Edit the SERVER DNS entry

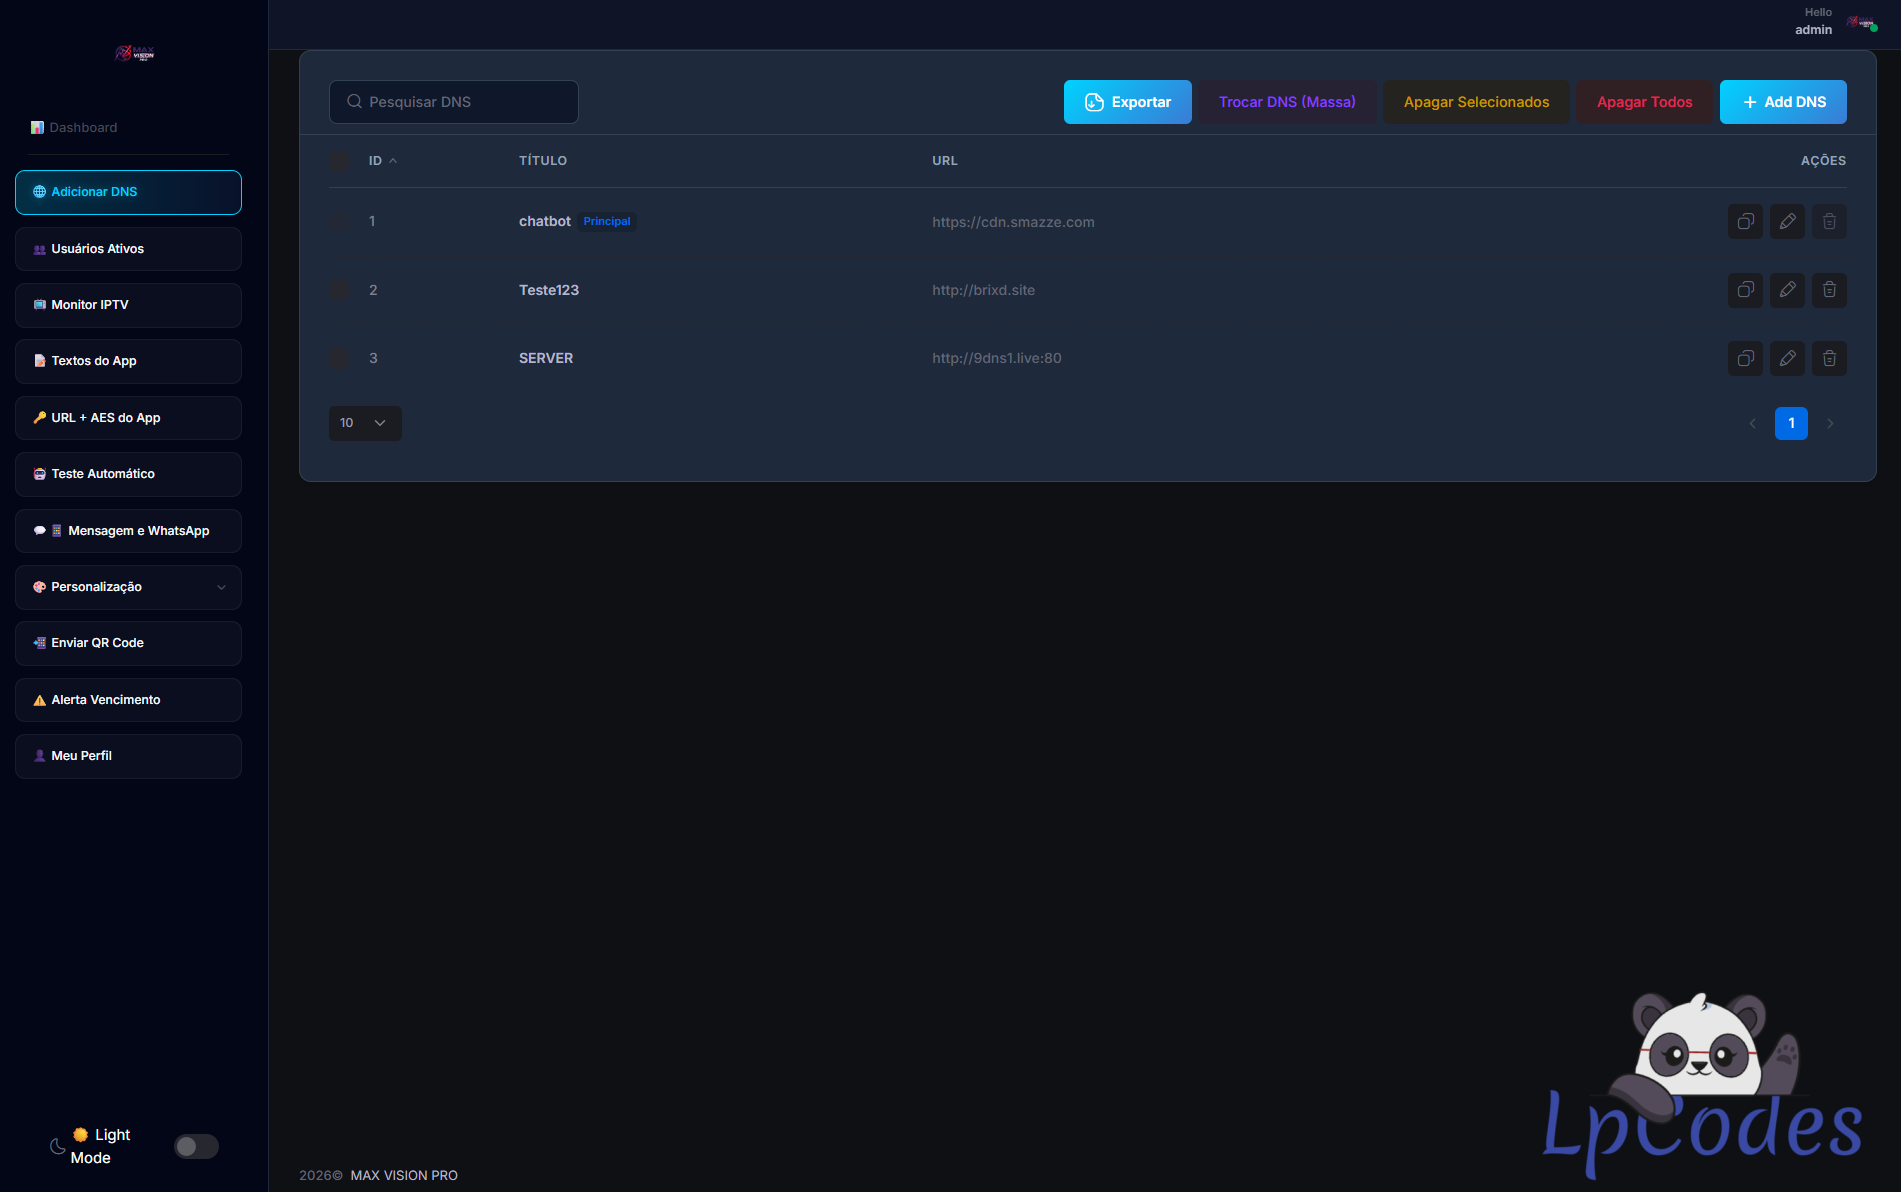1787,358
